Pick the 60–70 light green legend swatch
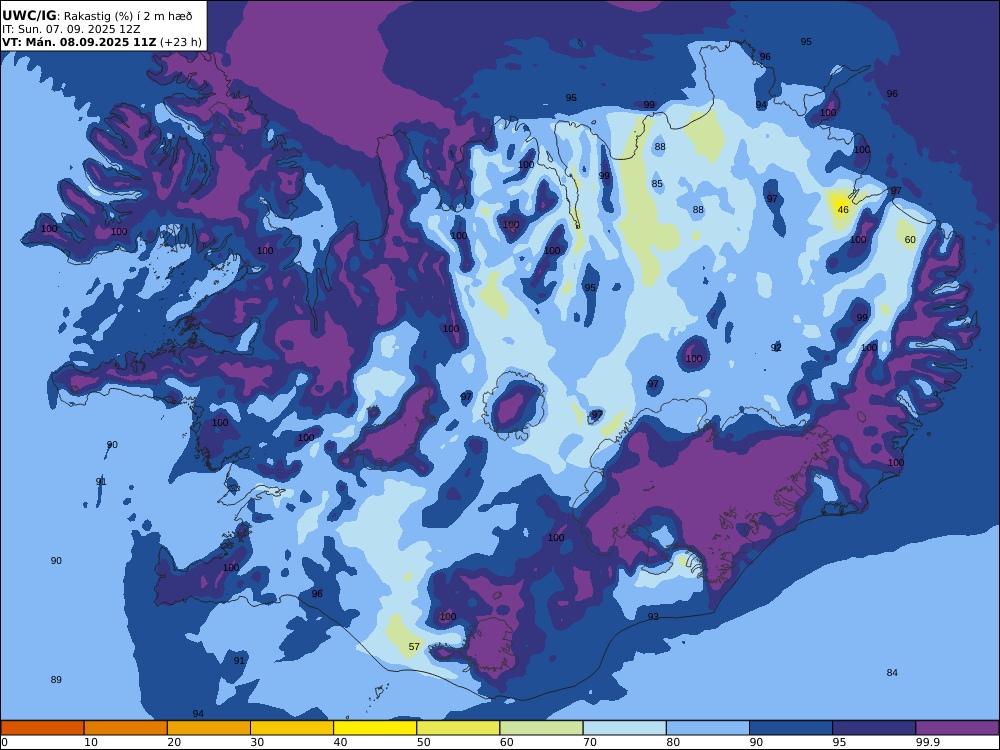 point(541,728)
